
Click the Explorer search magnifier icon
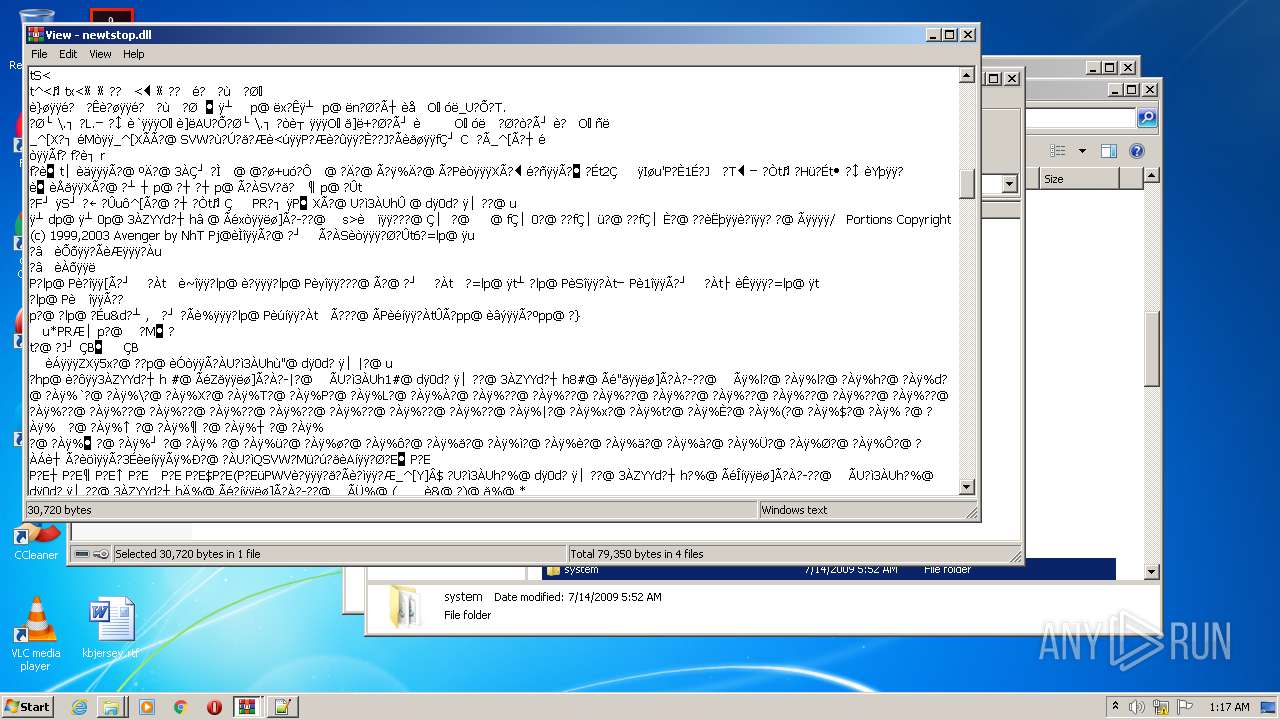pyautogui.click(x=1147, y=119)
